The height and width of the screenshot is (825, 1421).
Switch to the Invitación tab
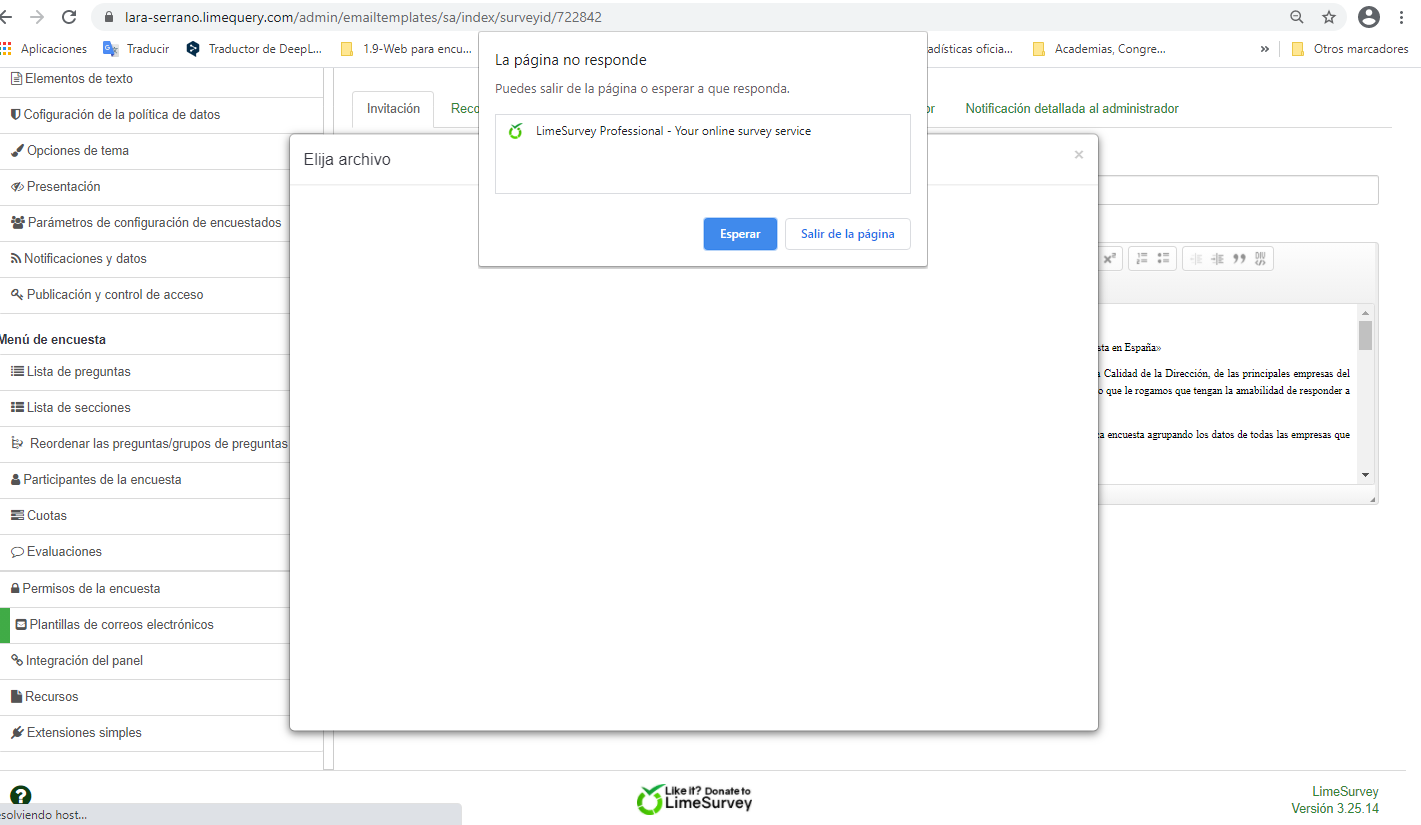point(393,109)
